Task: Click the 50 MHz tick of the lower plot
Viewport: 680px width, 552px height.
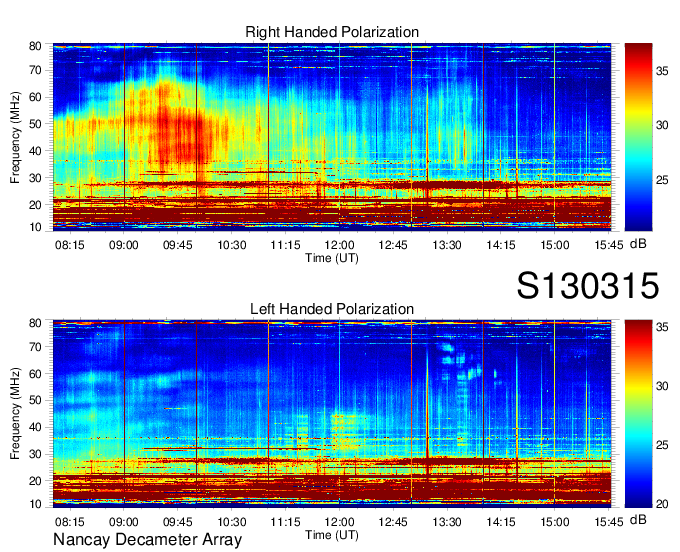Action: (x=35, y=400)
